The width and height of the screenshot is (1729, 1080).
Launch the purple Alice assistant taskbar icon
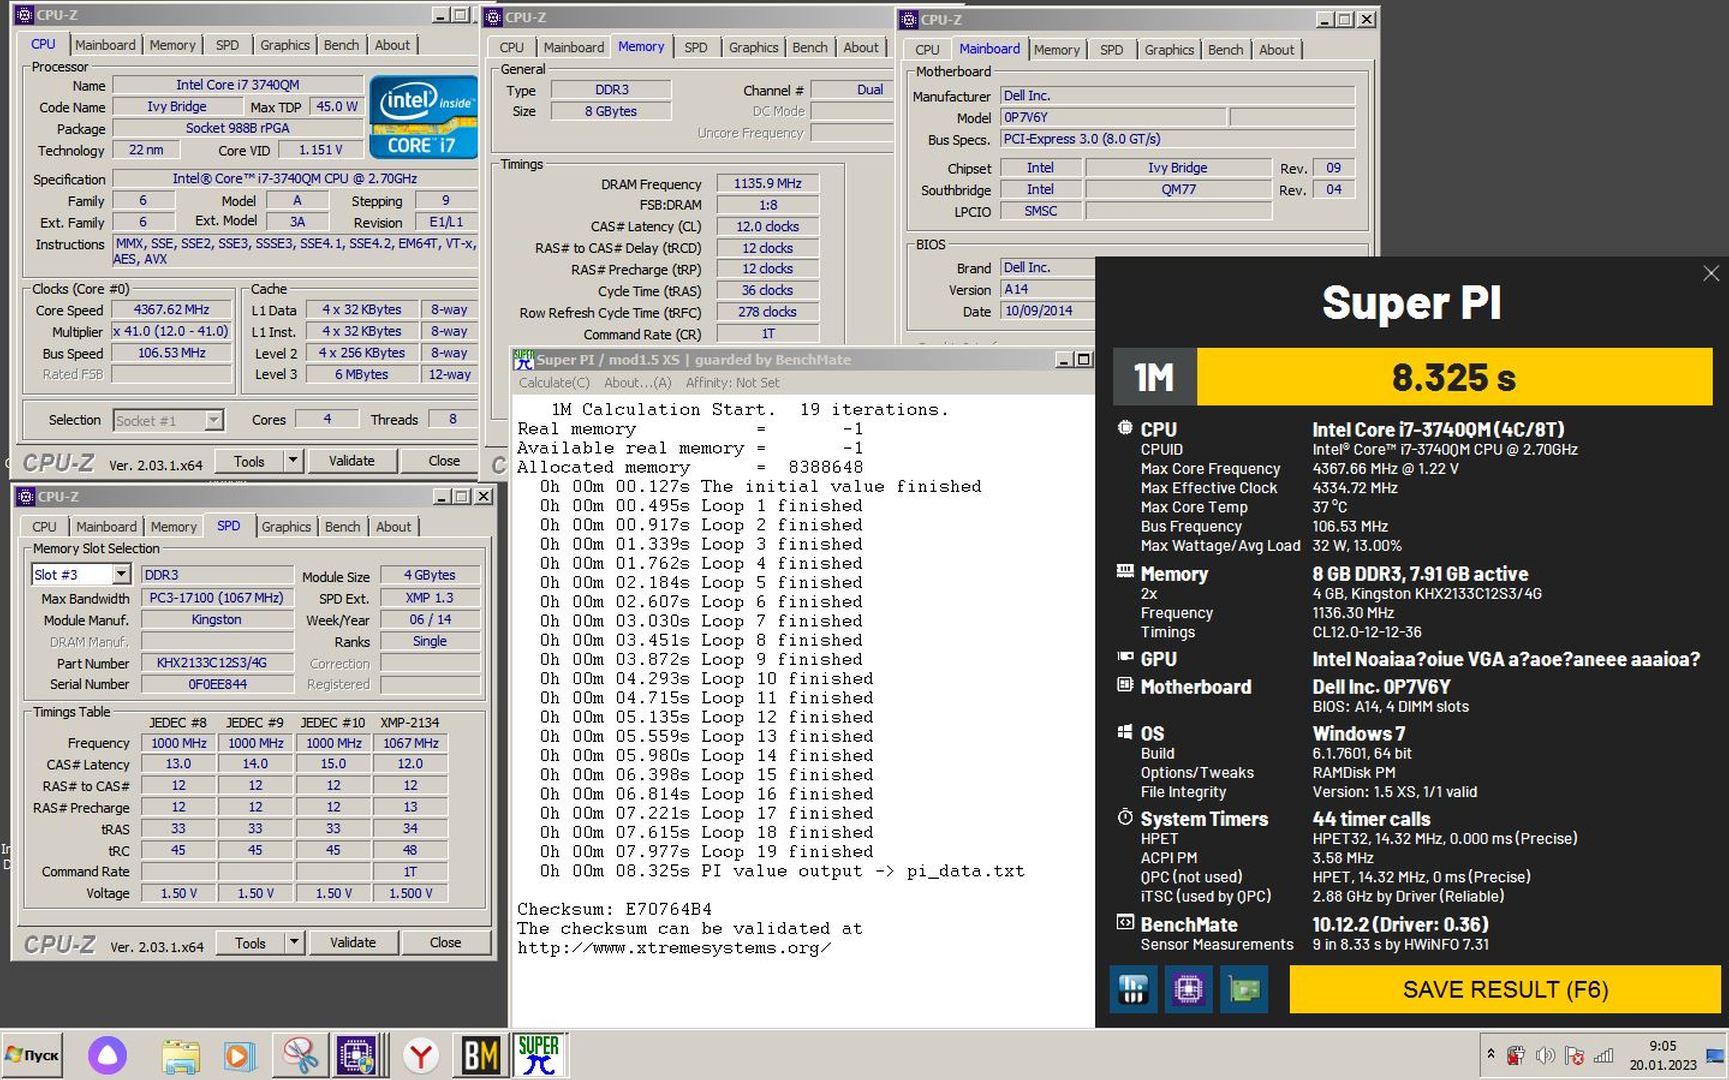tap(107, 1055)
